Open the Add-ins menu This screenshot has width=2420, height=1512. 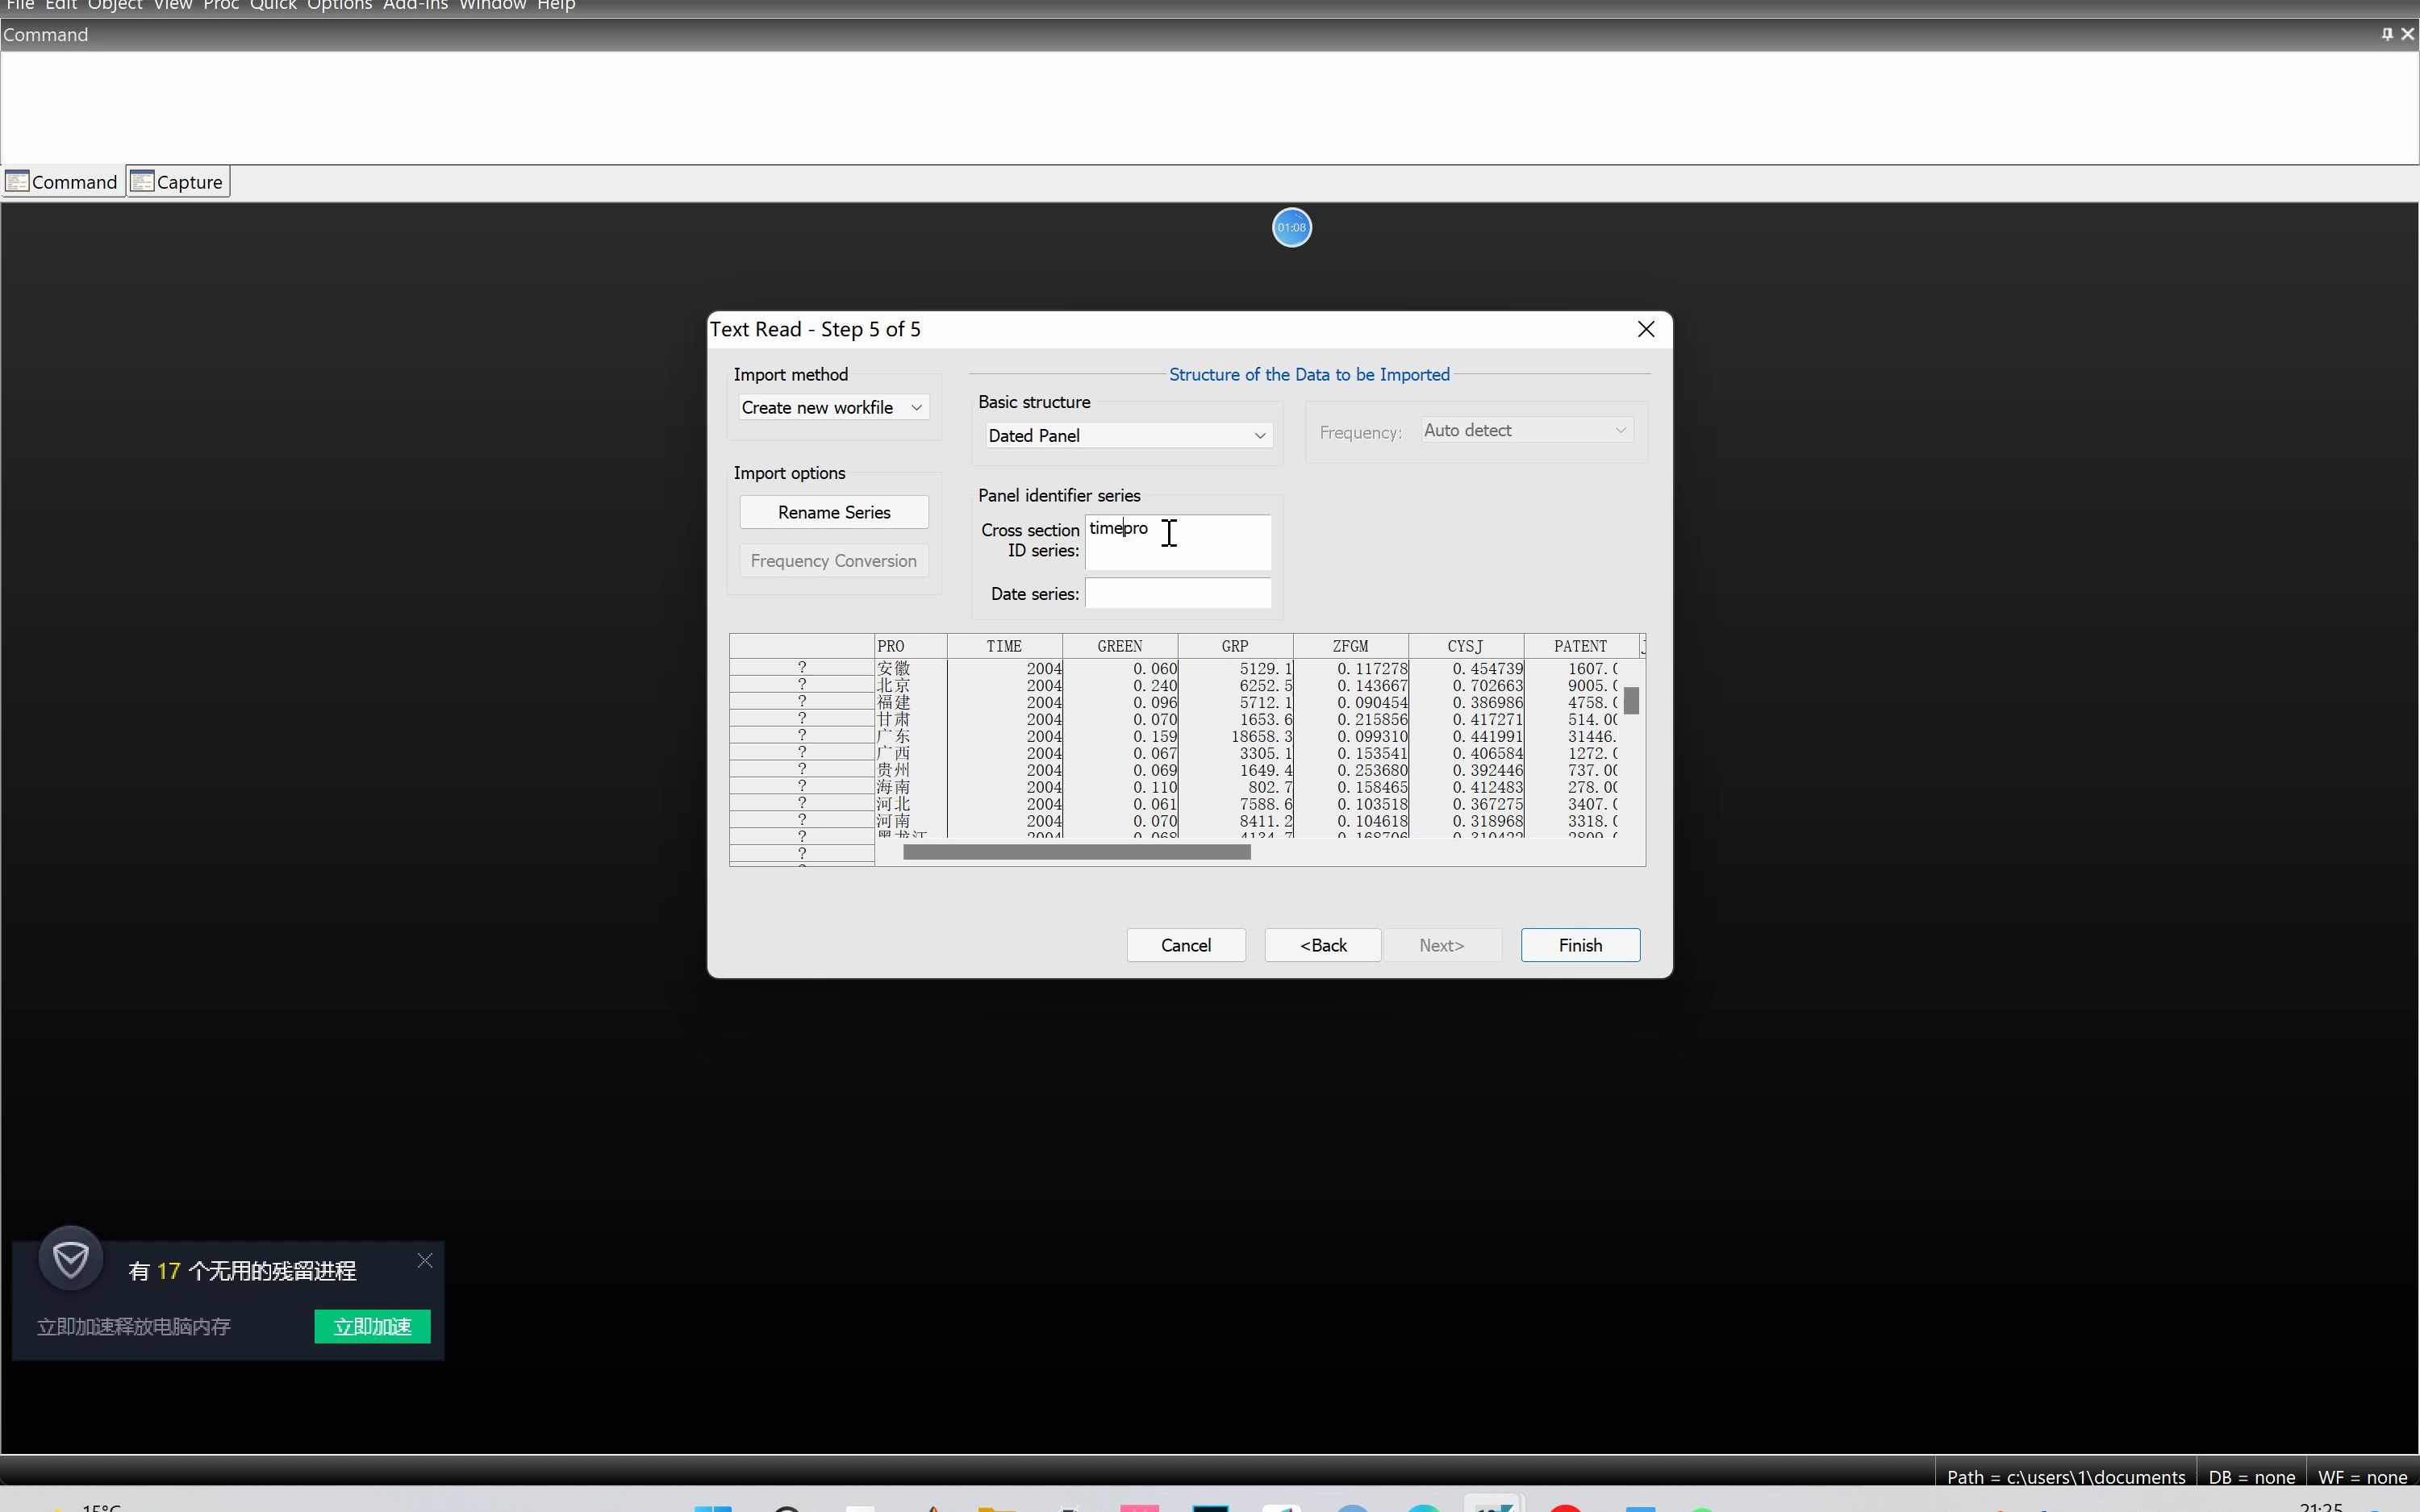click(x=415, y=5)
